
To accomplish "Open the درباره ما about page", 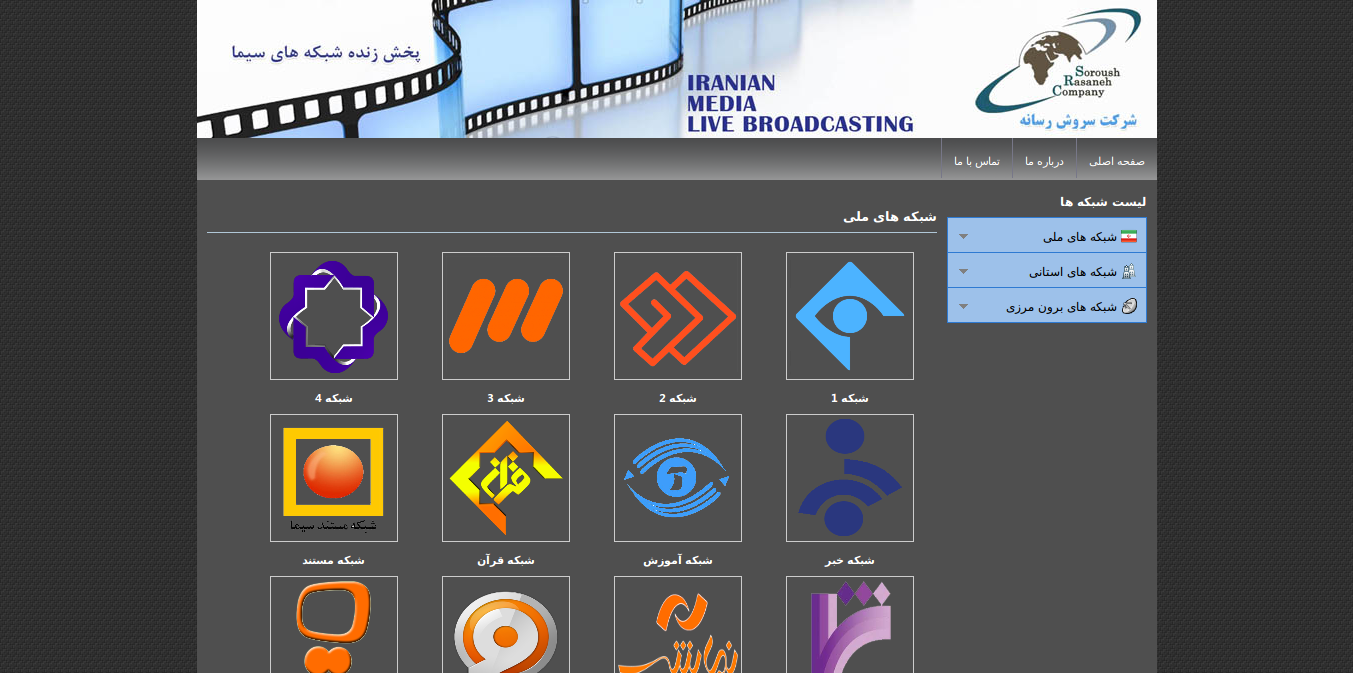I will tap(1044, 161).
